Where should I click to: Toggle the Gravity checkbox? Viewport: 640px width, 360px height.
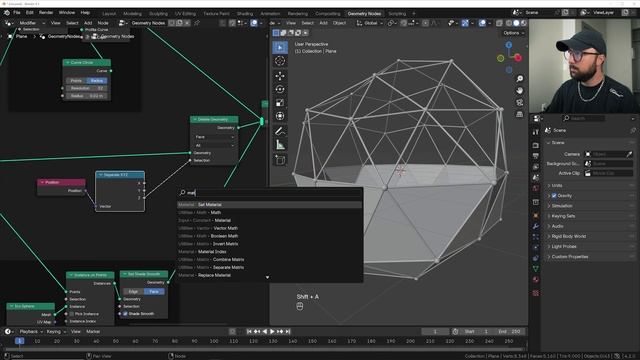pyautogui.click(x=554, y=196)
